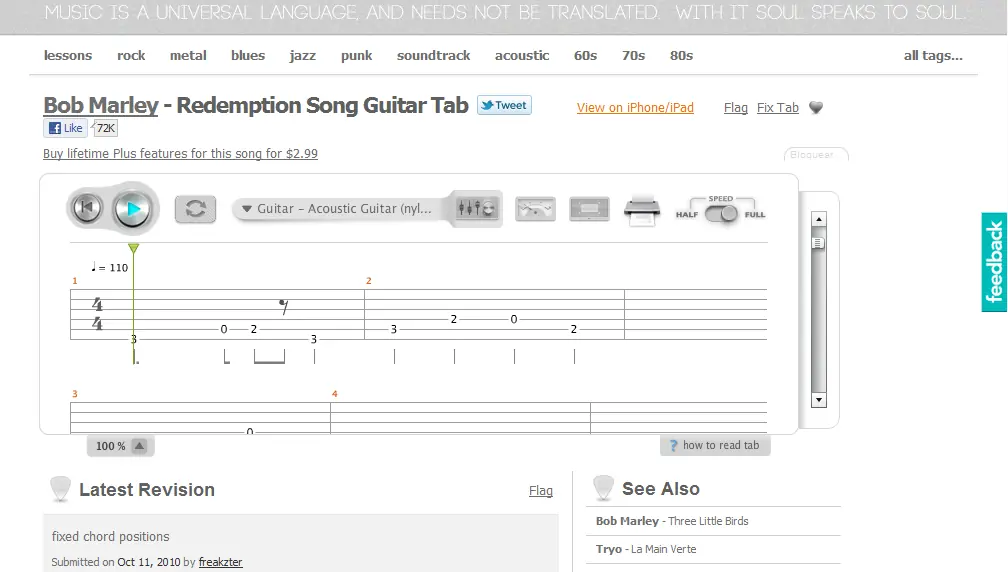Toggle the HALF/FULL speed switch
Screen dimensions: 1008x572
pyautogui.click(x=721, y=214)
